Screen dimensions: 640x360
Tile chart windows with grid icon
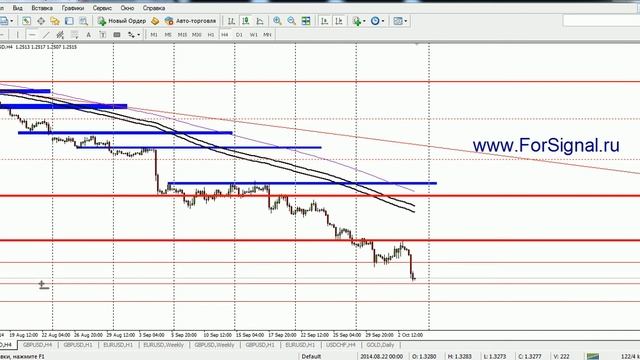[306, 21]
